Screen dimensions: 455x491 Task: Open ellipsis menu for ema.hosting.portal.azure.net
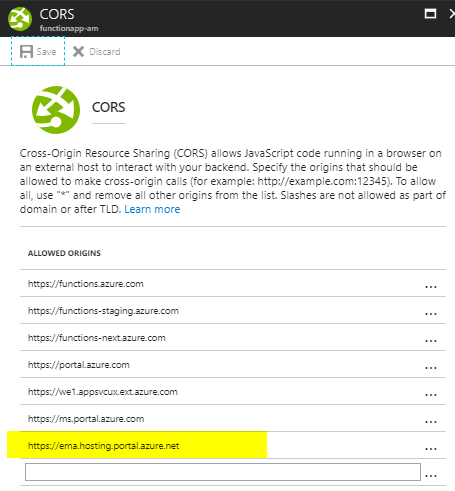coord(431,449)
